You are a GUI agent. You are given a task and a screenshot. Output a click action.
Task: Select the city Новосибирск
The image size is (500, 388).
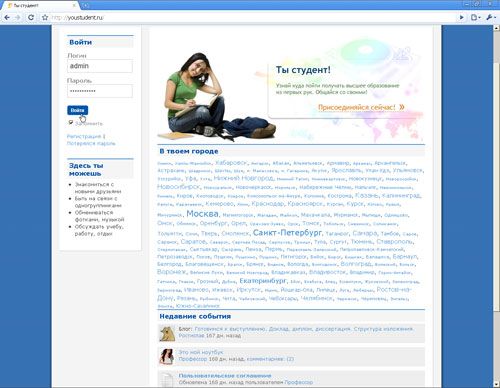tap(178, 187)
